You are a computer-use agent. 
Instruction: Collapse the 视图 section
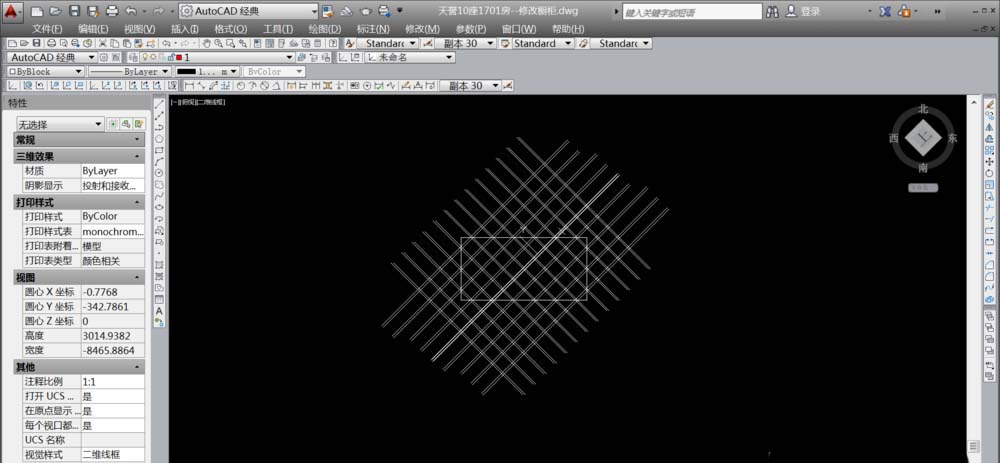click(x=136, y=277)
